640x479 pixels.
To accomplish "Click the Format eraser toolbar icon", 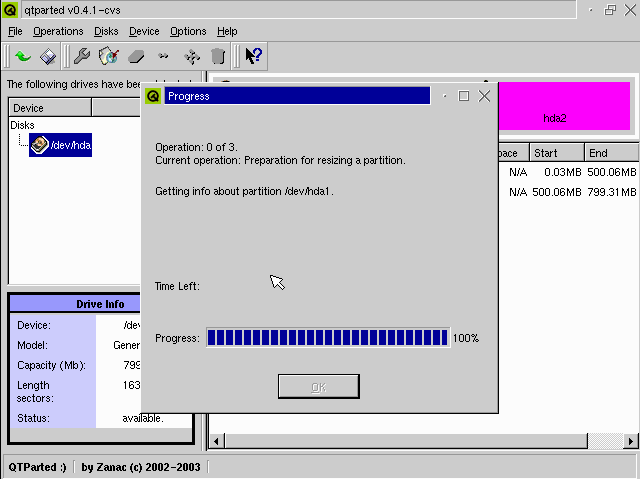I will coord(136,56).
